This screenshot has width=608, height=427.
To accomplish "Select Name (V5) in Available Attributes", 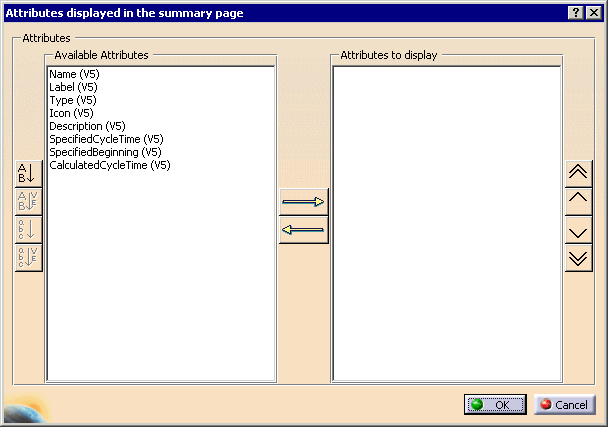I will (74, 75).
